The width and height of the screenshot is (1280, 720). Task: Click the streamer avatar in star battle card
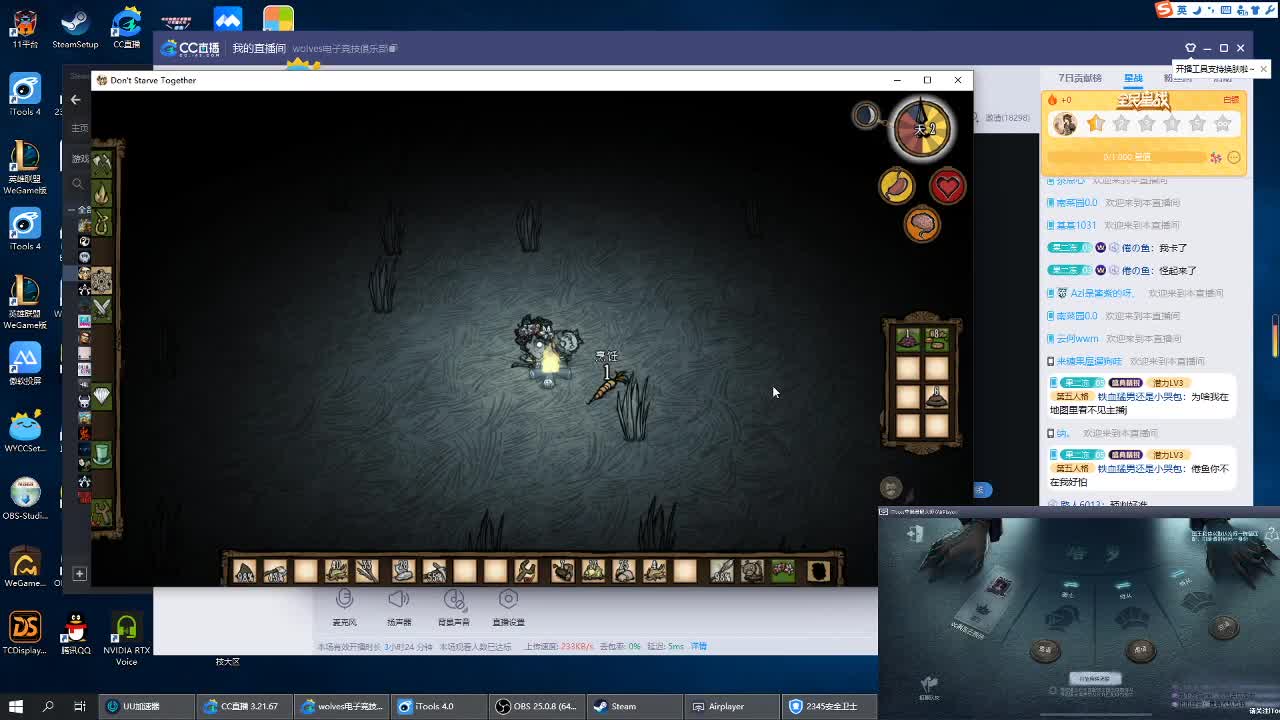click(1064, 124)
